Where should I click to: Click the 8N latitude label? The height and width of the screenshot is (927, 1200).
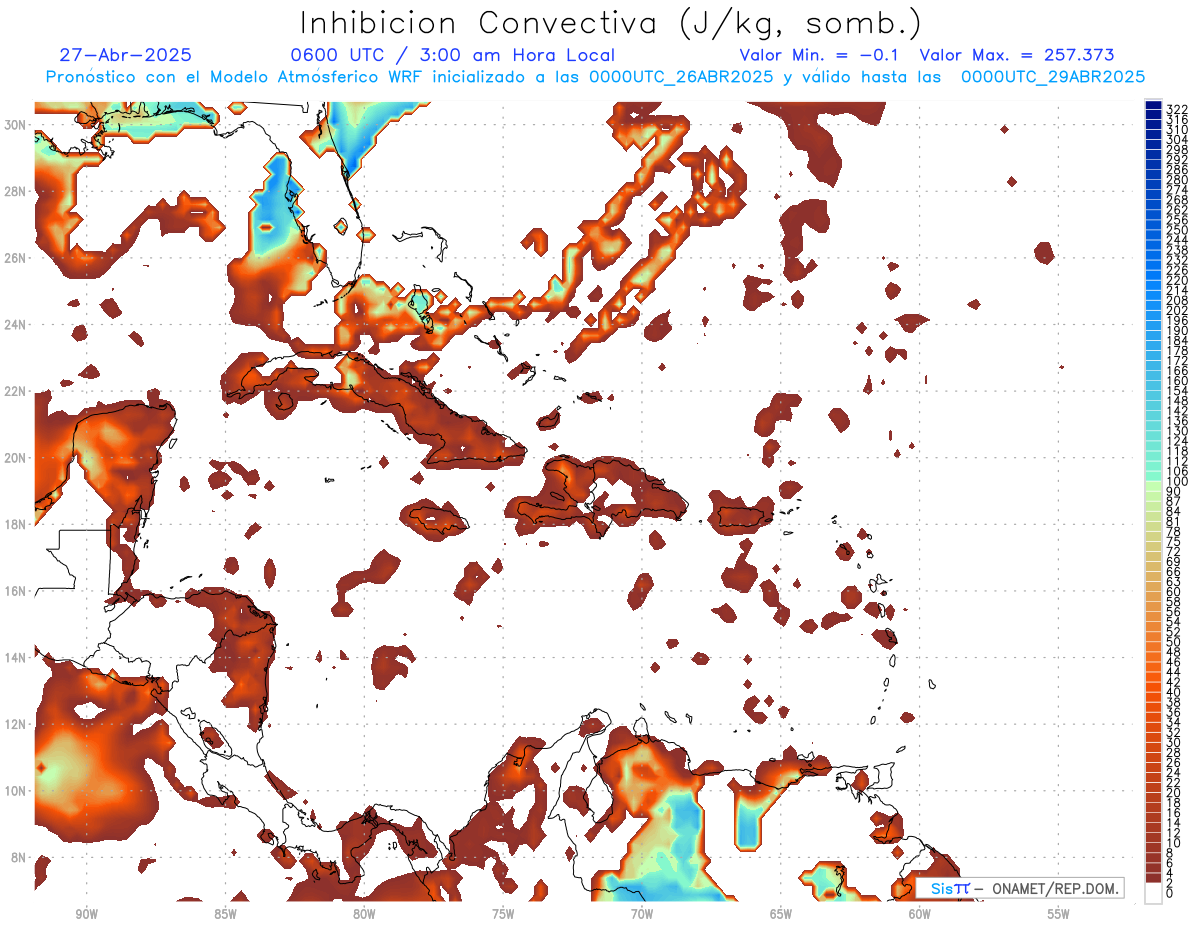(x=20, y=857)
